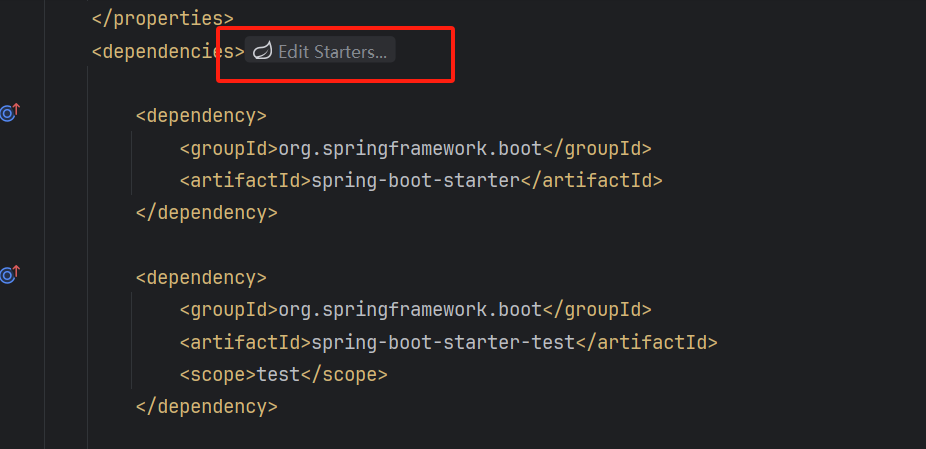The height and width of the screenshot is (449, 926).
Task: Click gutter icon beside second dependency tag
Action: point(9,275)
